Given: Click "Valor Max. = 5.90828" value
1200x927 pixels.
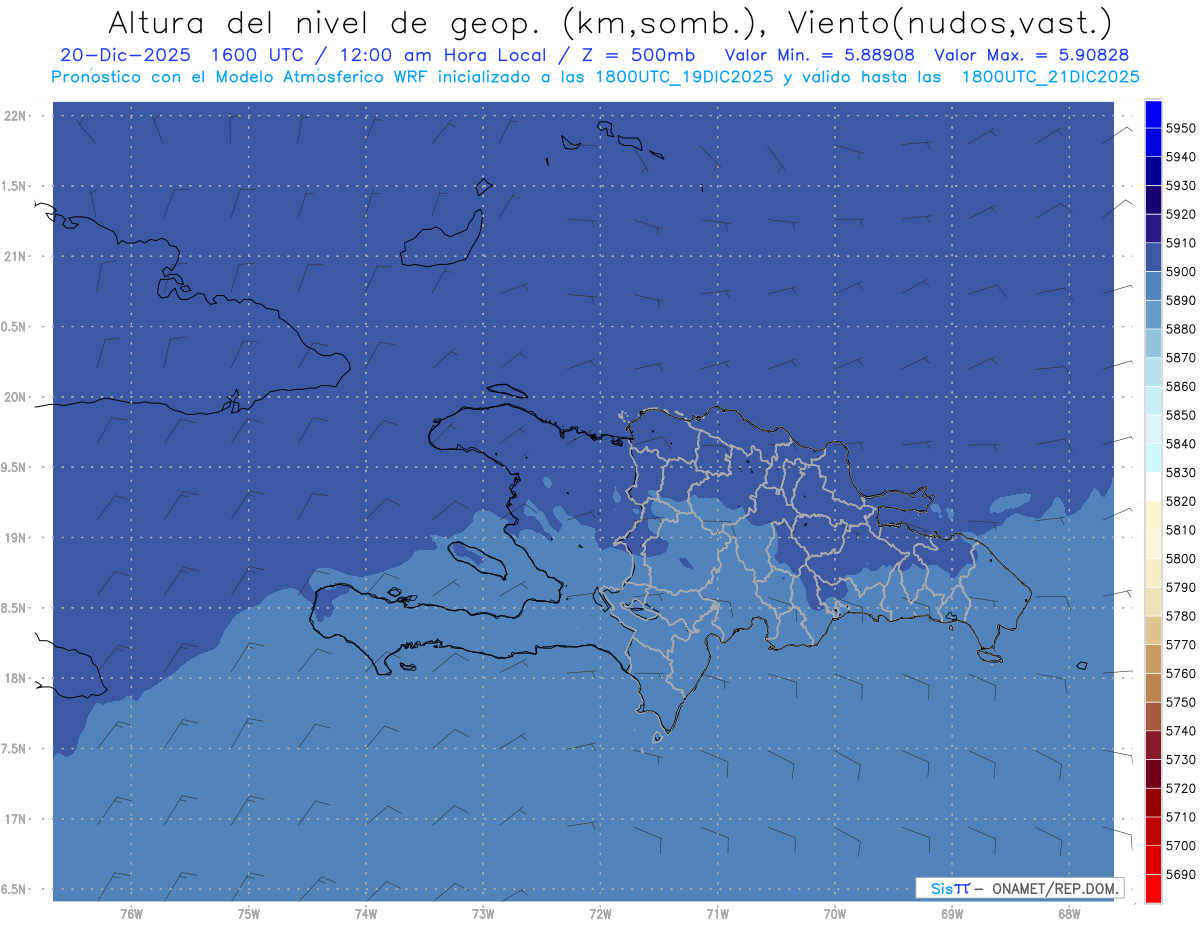Looking at the screenshot, I should 1034,55.
